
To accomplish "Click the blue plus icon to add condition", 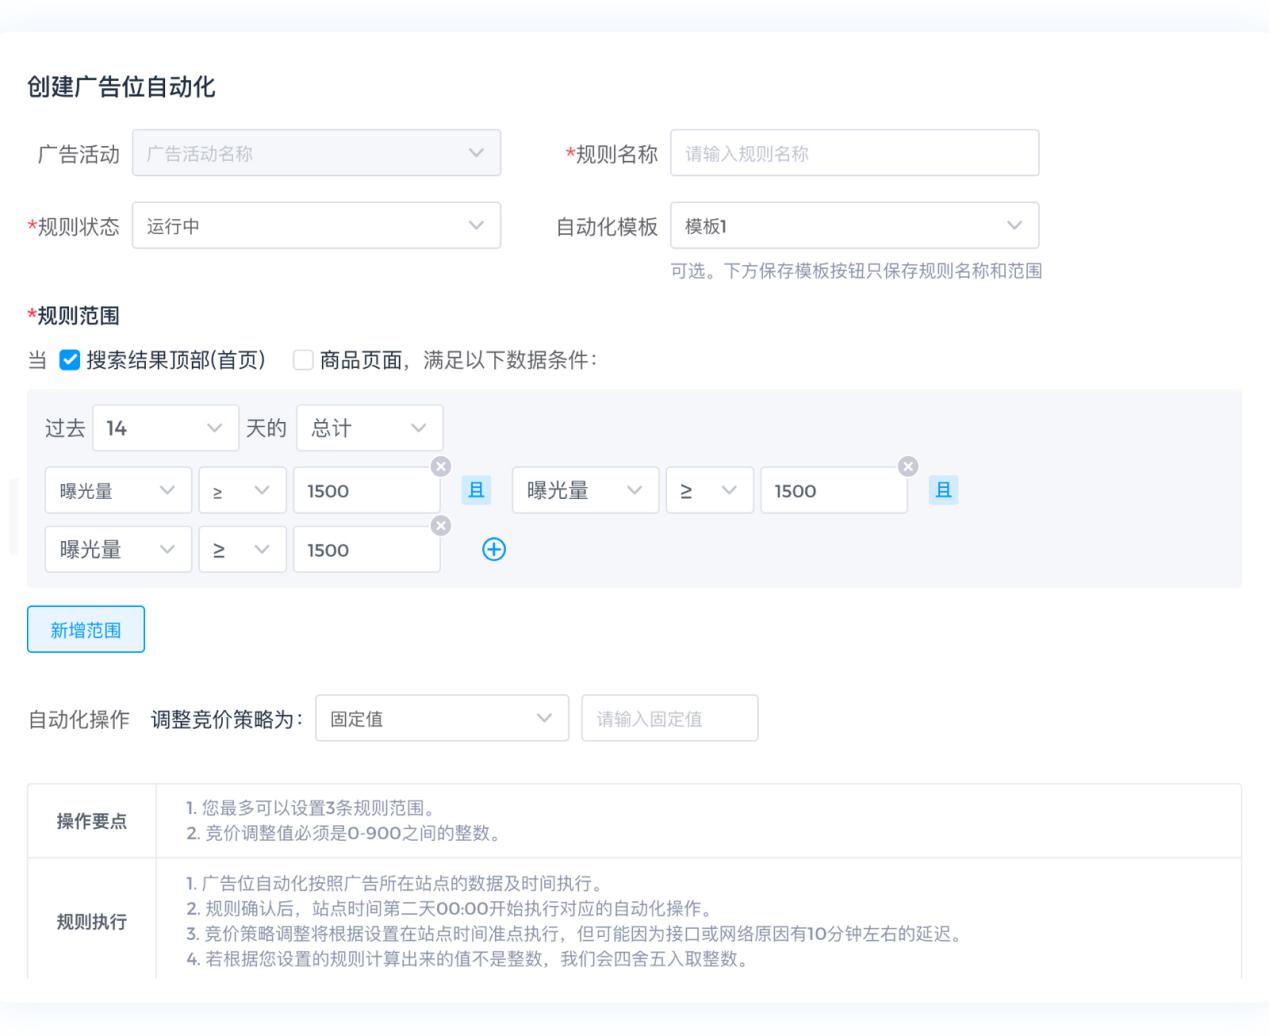I will [494, 549].
